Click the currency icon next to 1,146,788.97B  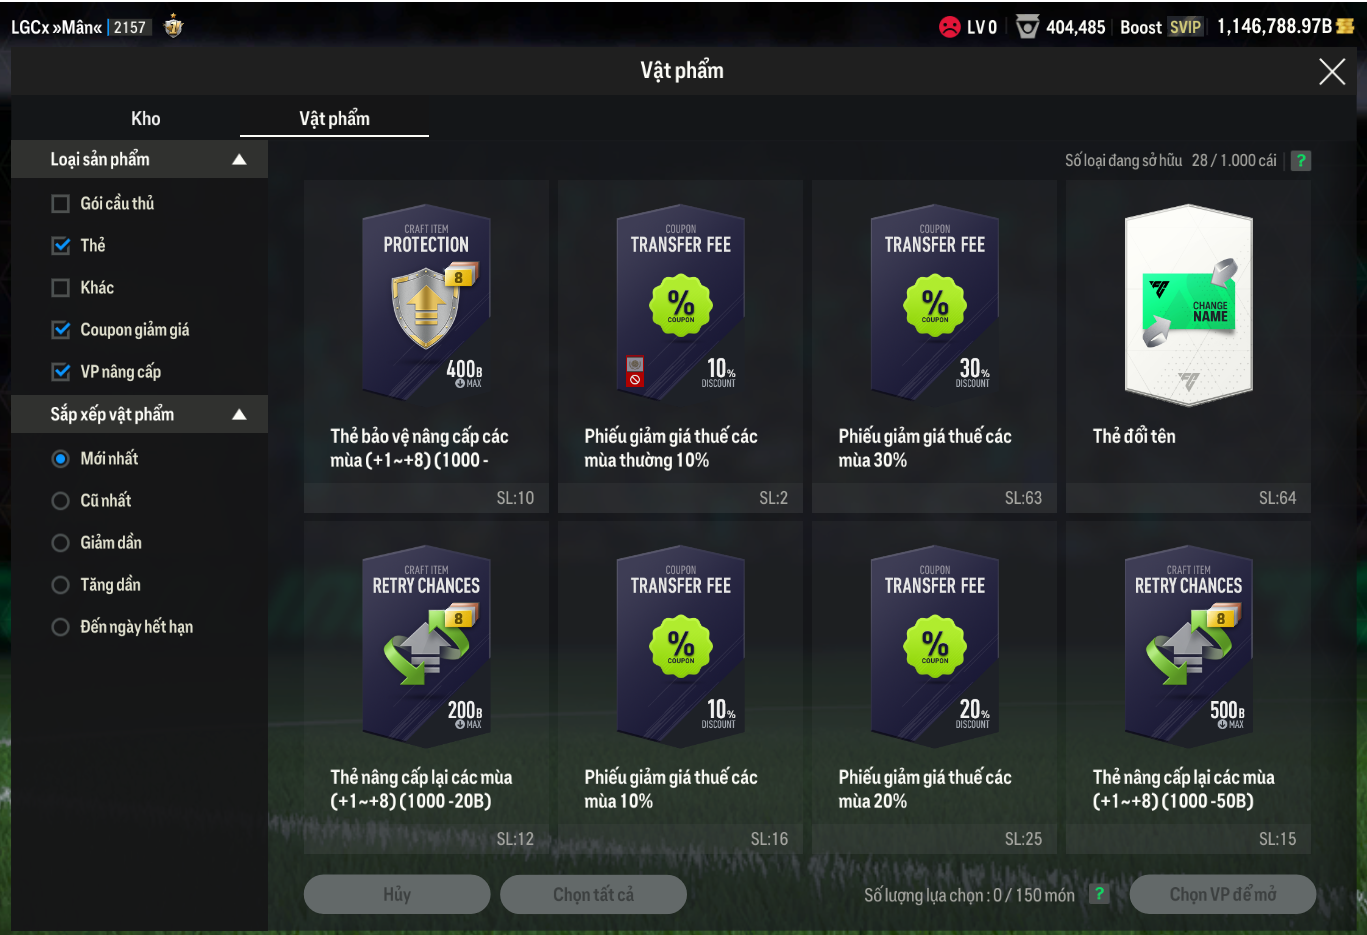pos(1345,27)
